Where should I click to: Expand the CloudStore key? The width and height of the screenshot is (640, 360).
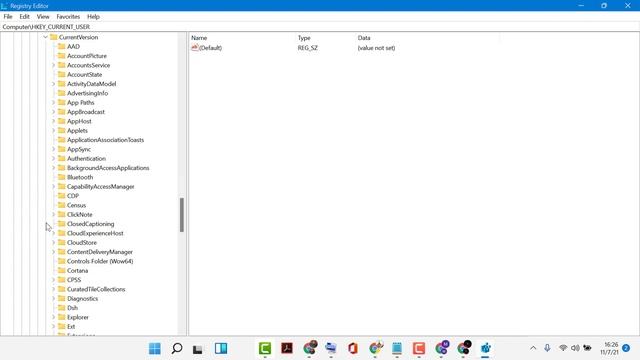pos(53,242)
